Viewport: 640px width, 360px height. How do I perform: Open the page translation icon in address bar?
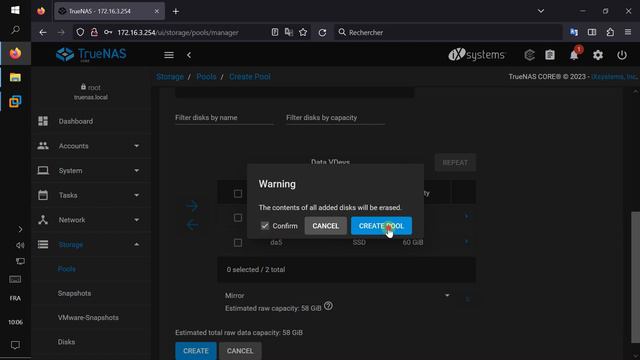(289, 32)
